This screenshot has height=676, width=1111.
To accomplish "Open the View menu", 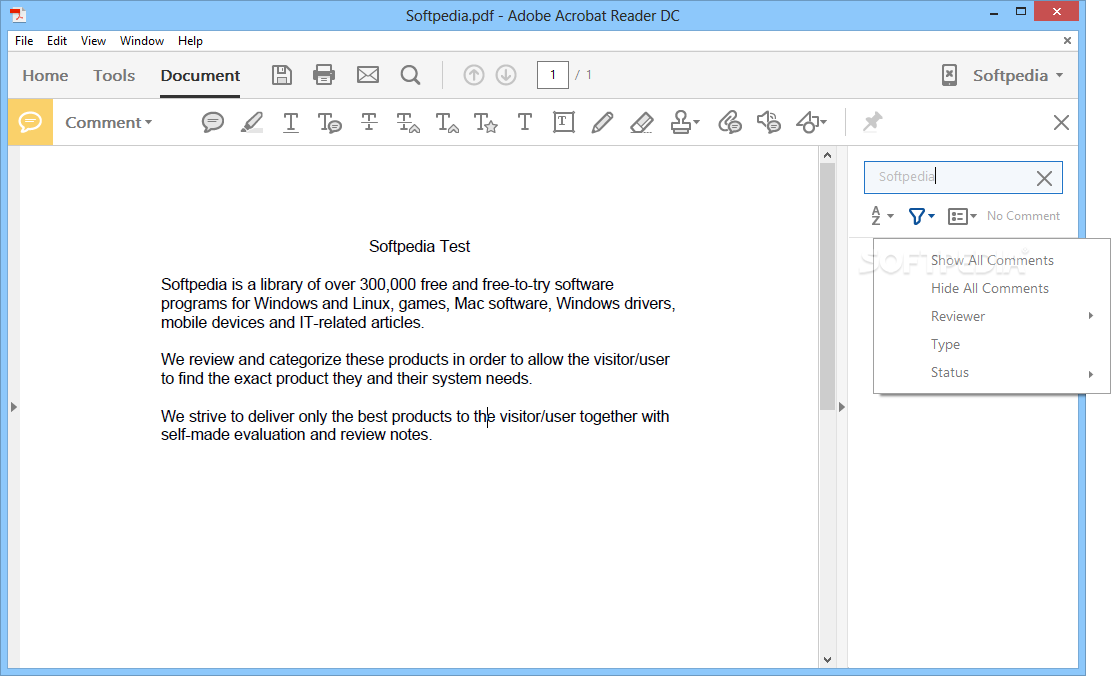I will tap(93, 41).
